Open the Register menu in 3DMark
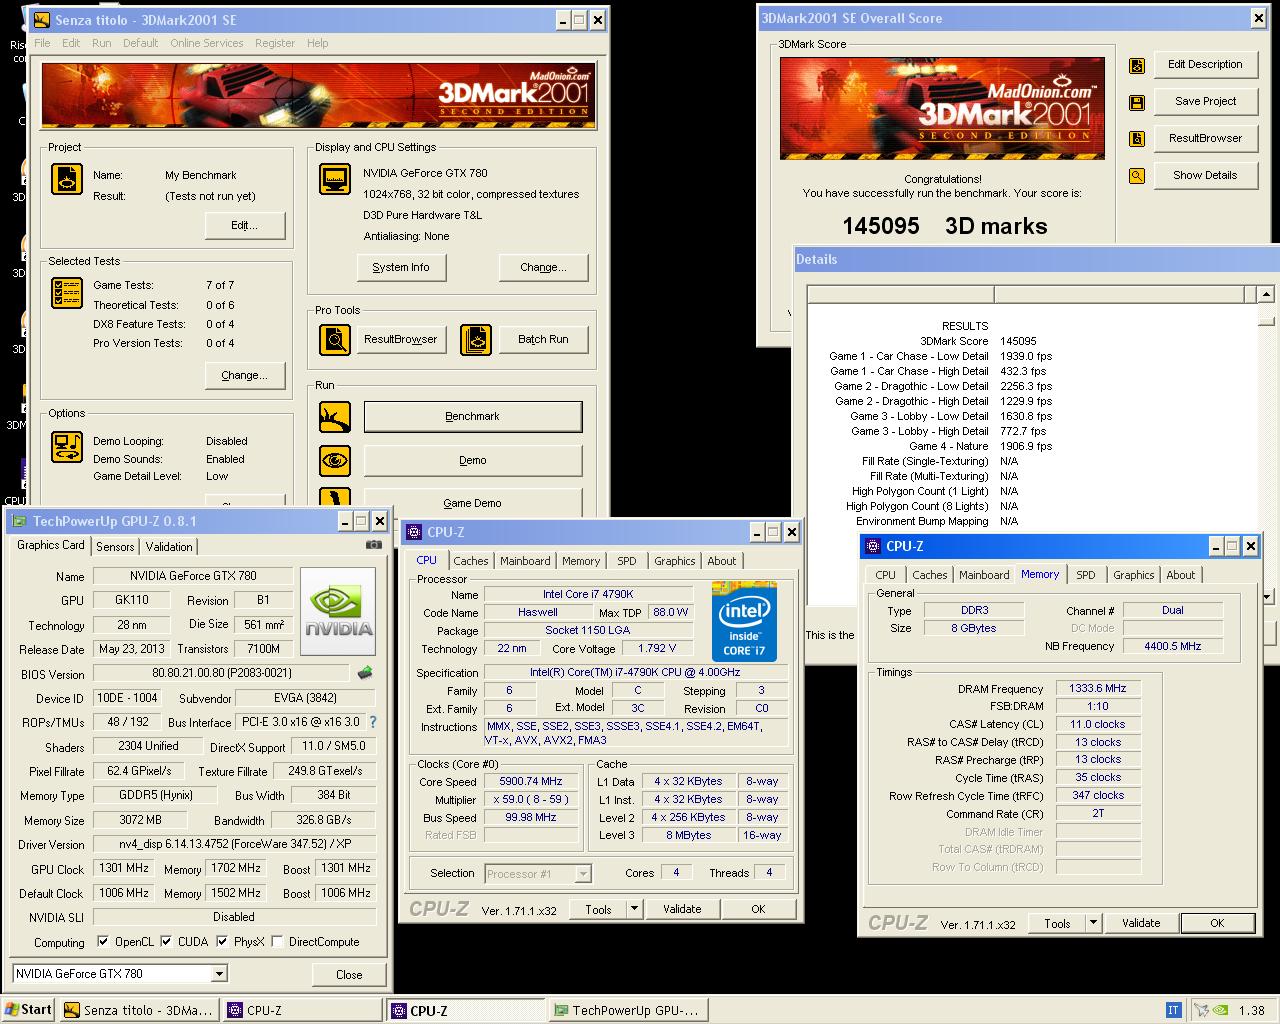Screen dimensions: 1280x1024 (x=274, y=43)
